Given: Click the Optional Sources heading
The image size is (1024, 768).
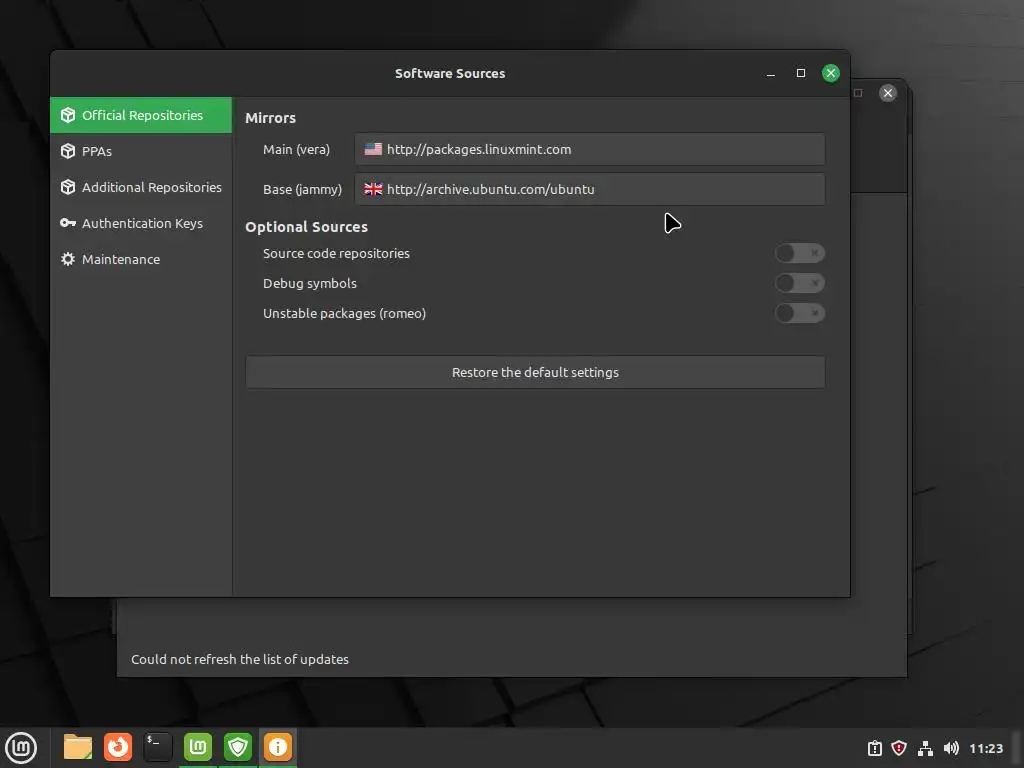Looking at the screenshot, I should pyautogui.click(x=306, y=227).
